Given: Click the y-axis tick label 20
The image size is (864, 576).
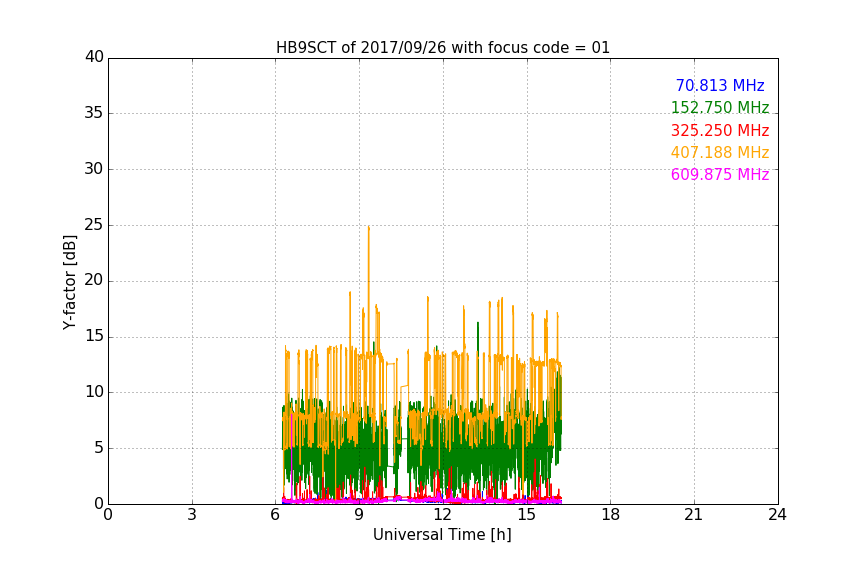Looking at the screenshot, I should tap(94, 280).
